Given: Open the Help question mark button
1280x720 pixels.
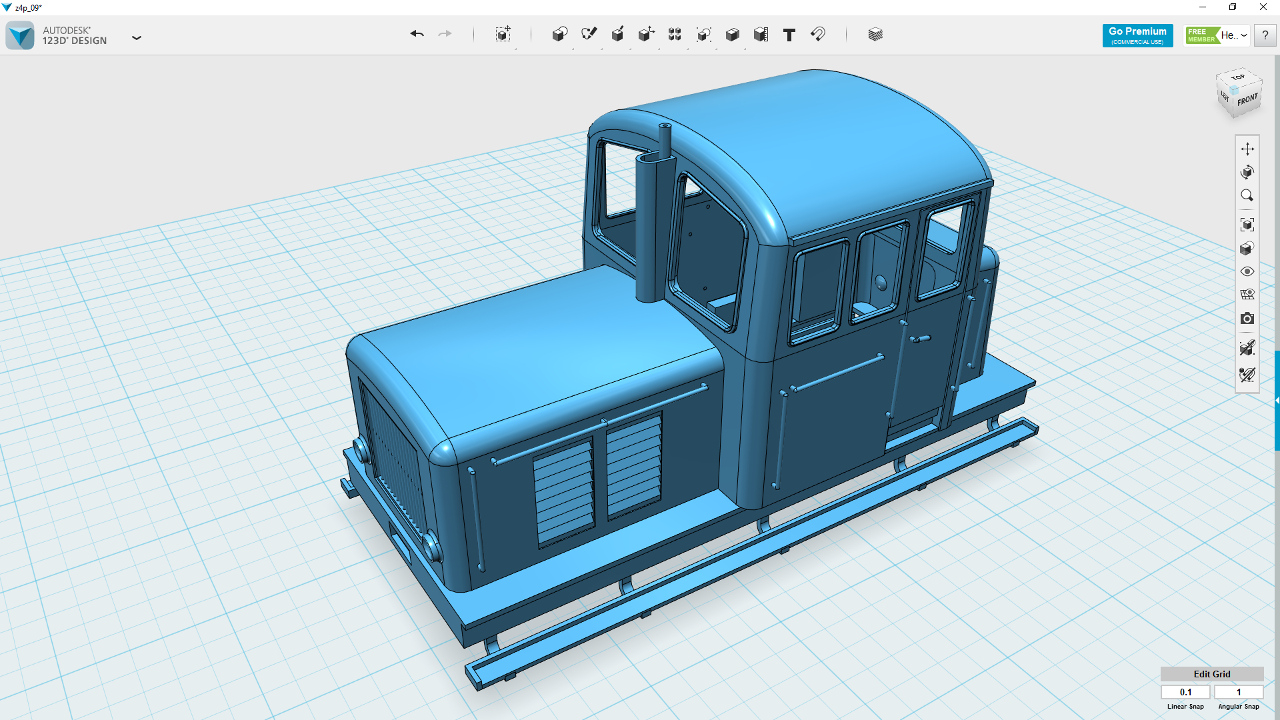Looking at the screenshot, I should pyautogui.click(x=1265, y=35).
